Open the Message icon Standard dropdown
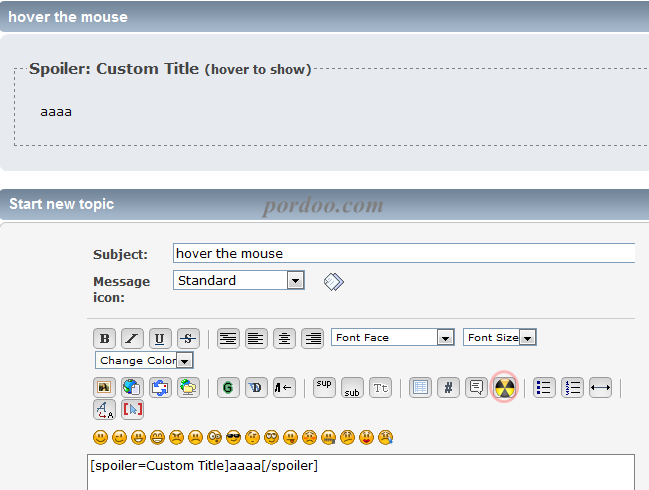This screenshot has height=490, width=649. tap(239, 280)
